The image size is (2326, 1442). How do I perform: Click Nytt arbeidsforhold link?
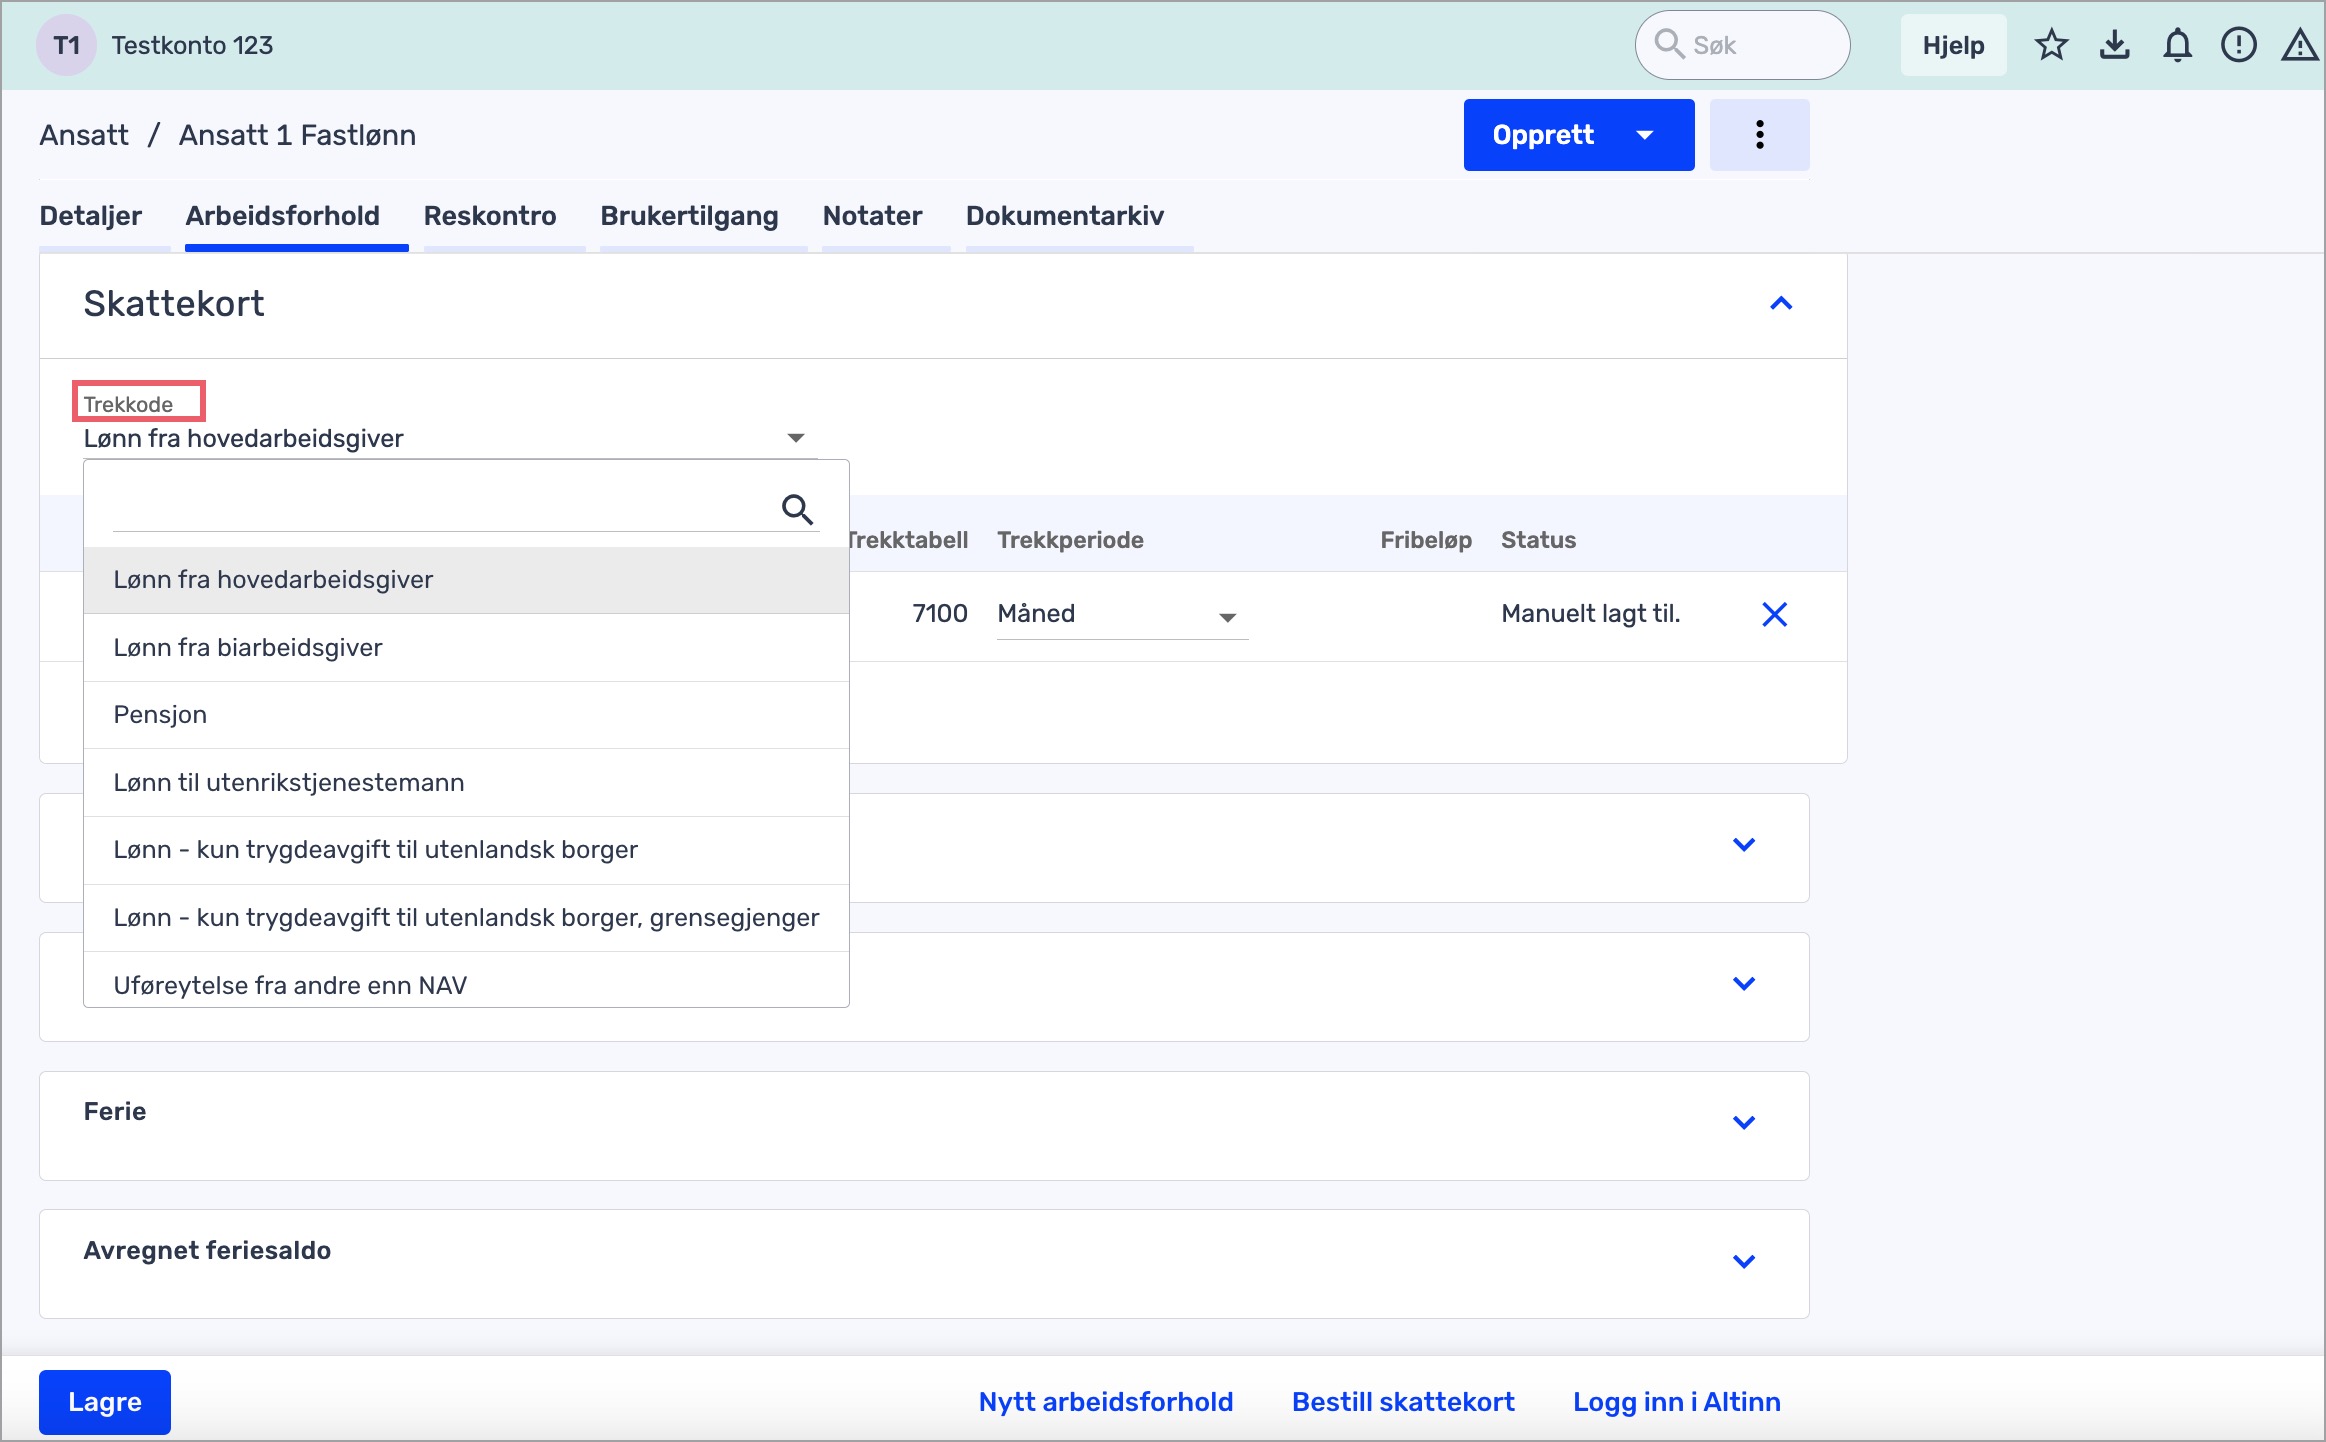(1106, 1402)
